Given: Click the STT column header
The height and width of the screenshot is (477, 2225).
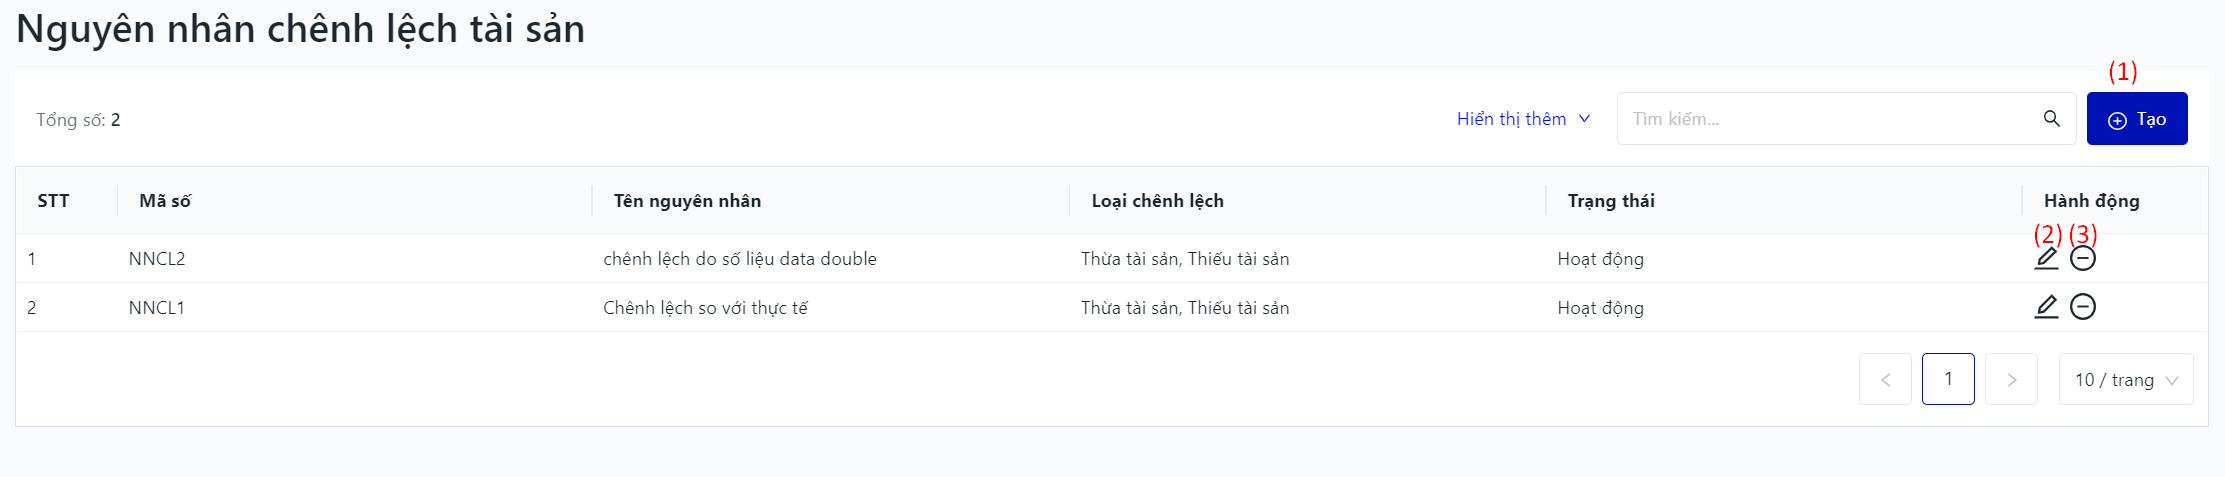Looking at the screenshot, I should coord(53,201).
